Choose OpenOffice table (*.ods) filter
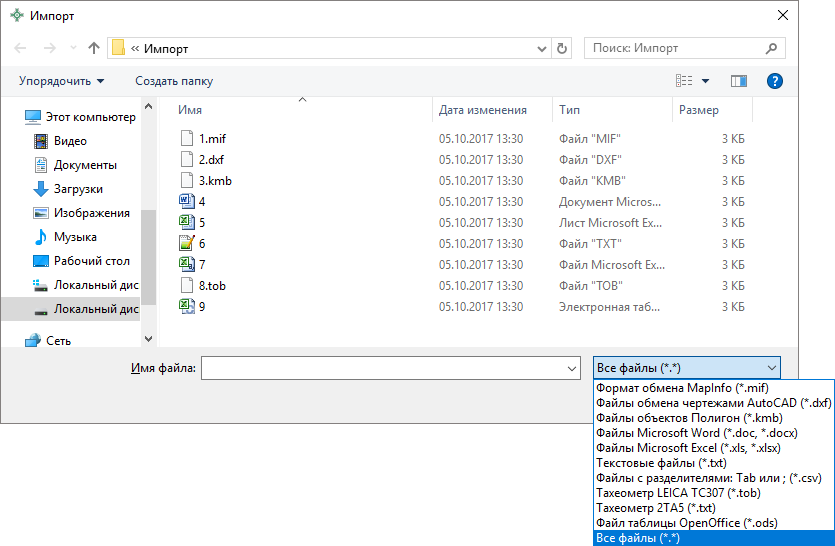 click(x=687, y=522)
